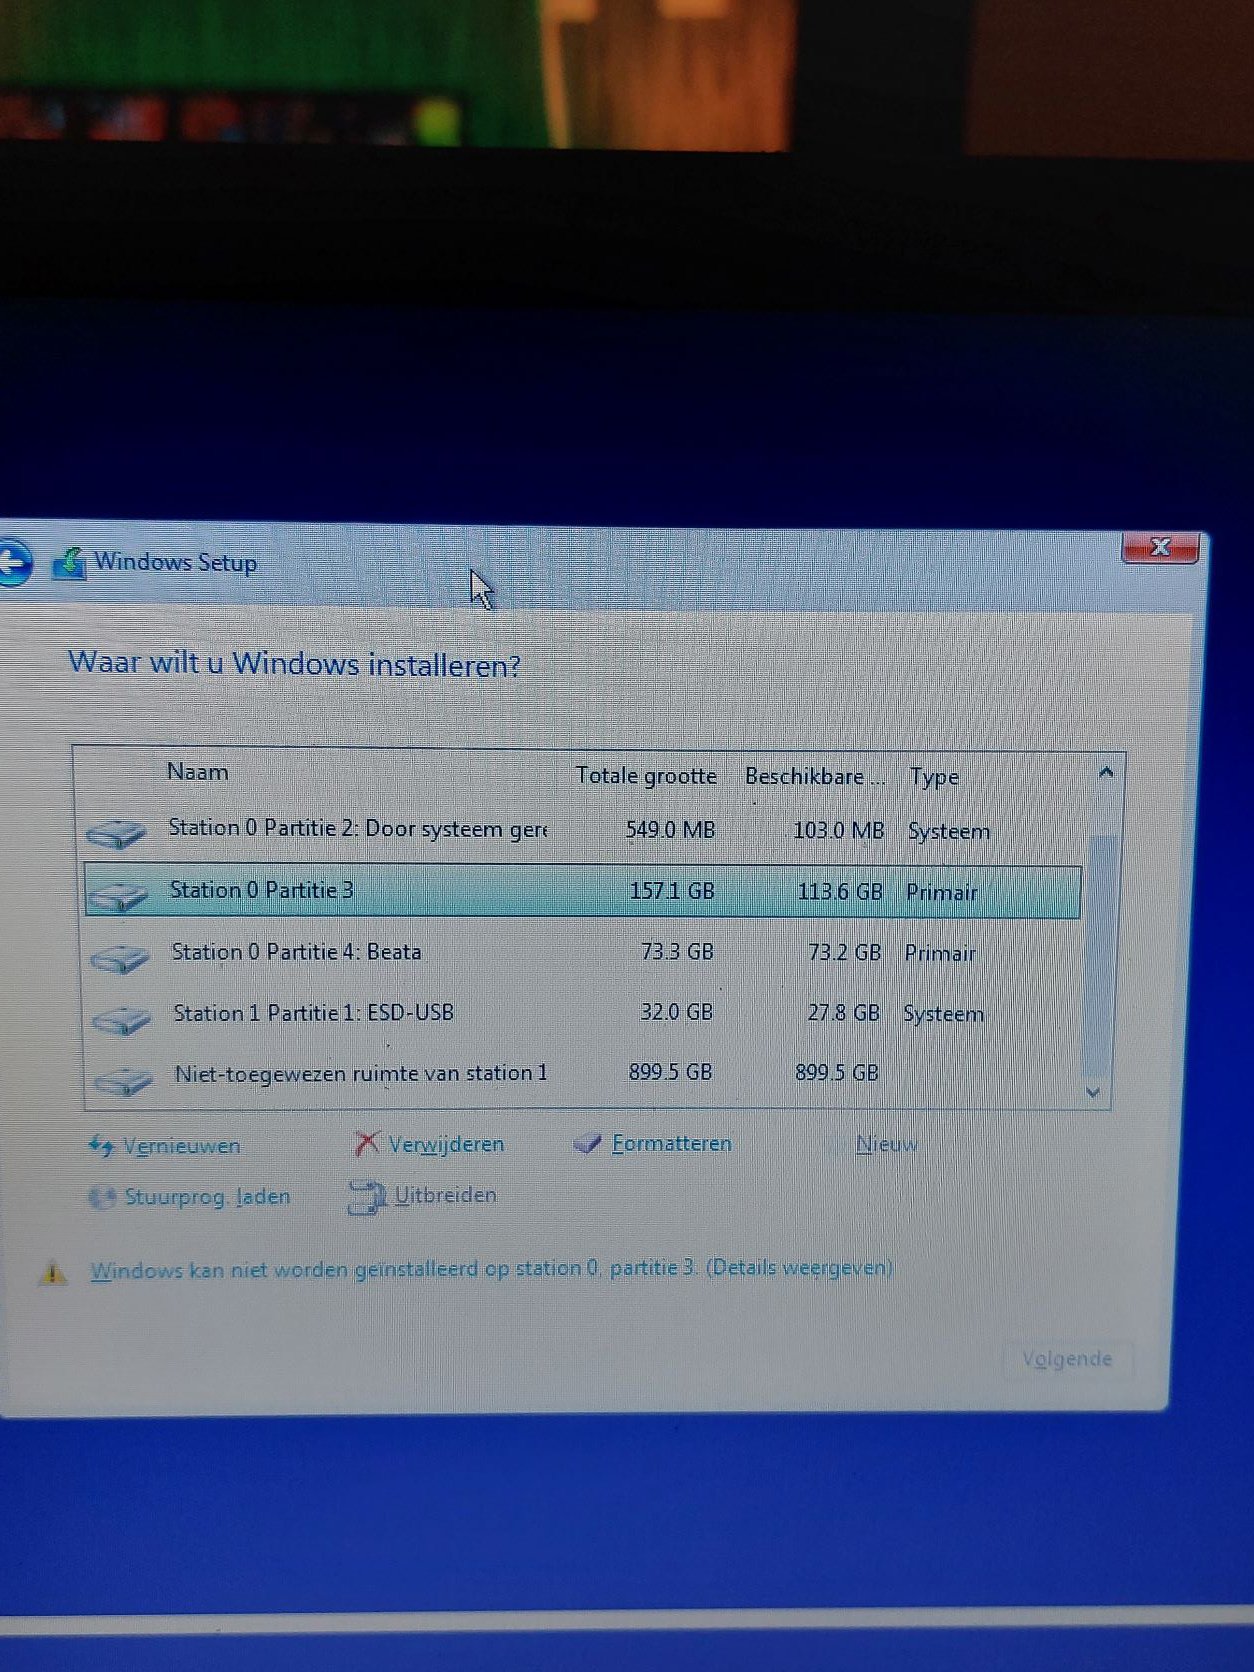Select Station 0 Partitie 4: Beata
Viewport: 1254px width, 1672px height.
coord(584,952)
